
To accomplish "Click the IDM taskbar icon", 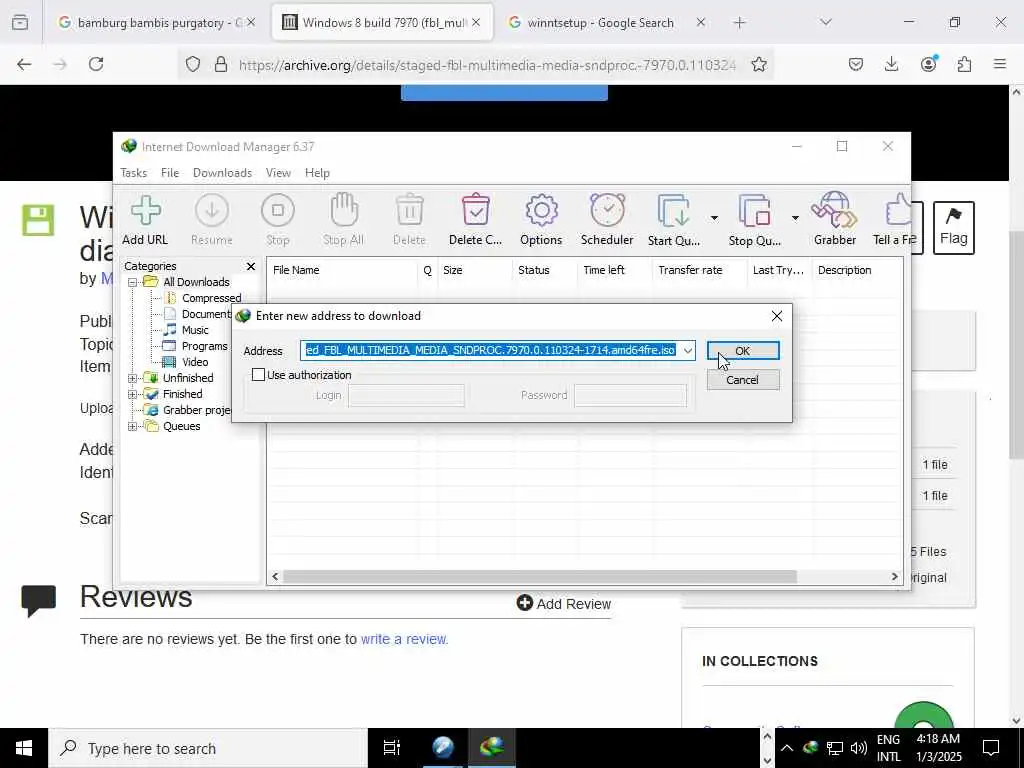I will 492,748.
